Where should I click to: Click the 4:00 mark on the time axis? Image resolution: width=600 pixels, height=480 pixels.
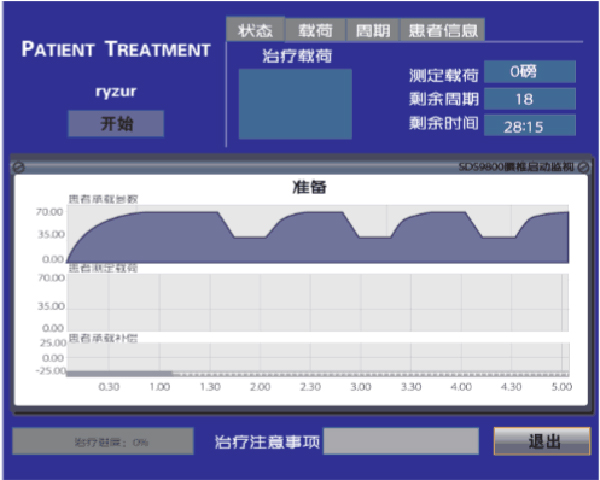pos(461,386)
